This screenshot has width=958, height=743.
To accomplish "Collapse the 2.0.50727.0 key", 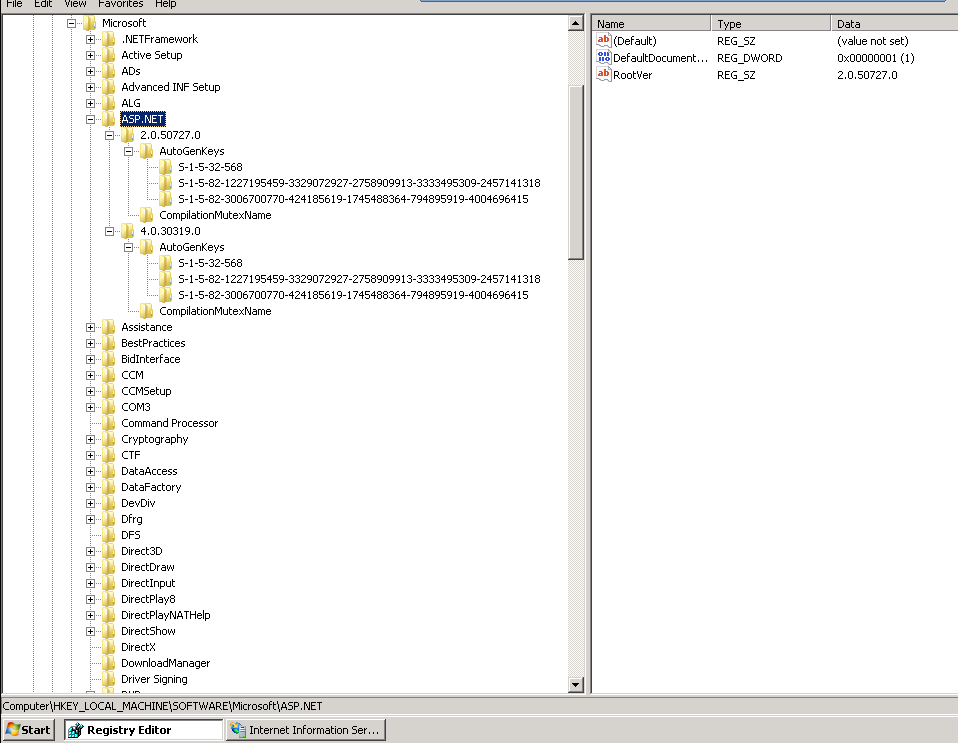I will tap(109, 135).
